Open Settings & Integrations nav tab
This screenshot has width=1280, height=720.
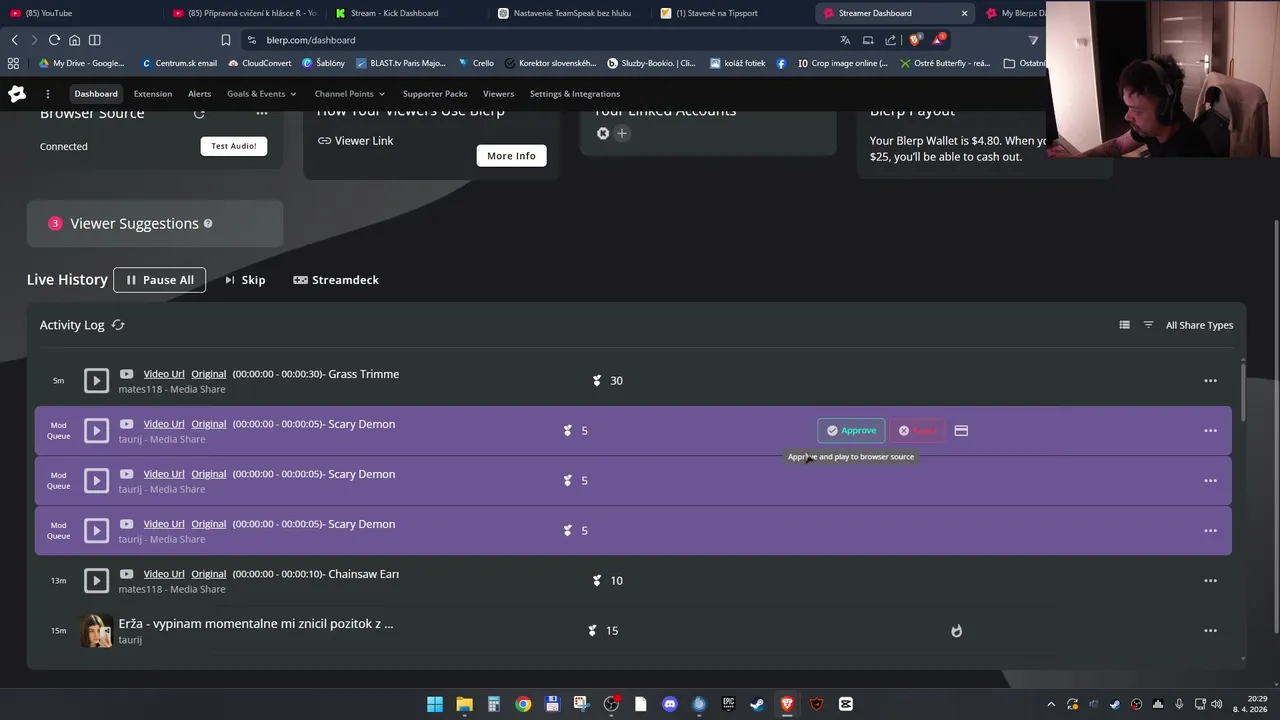(575, 94)
